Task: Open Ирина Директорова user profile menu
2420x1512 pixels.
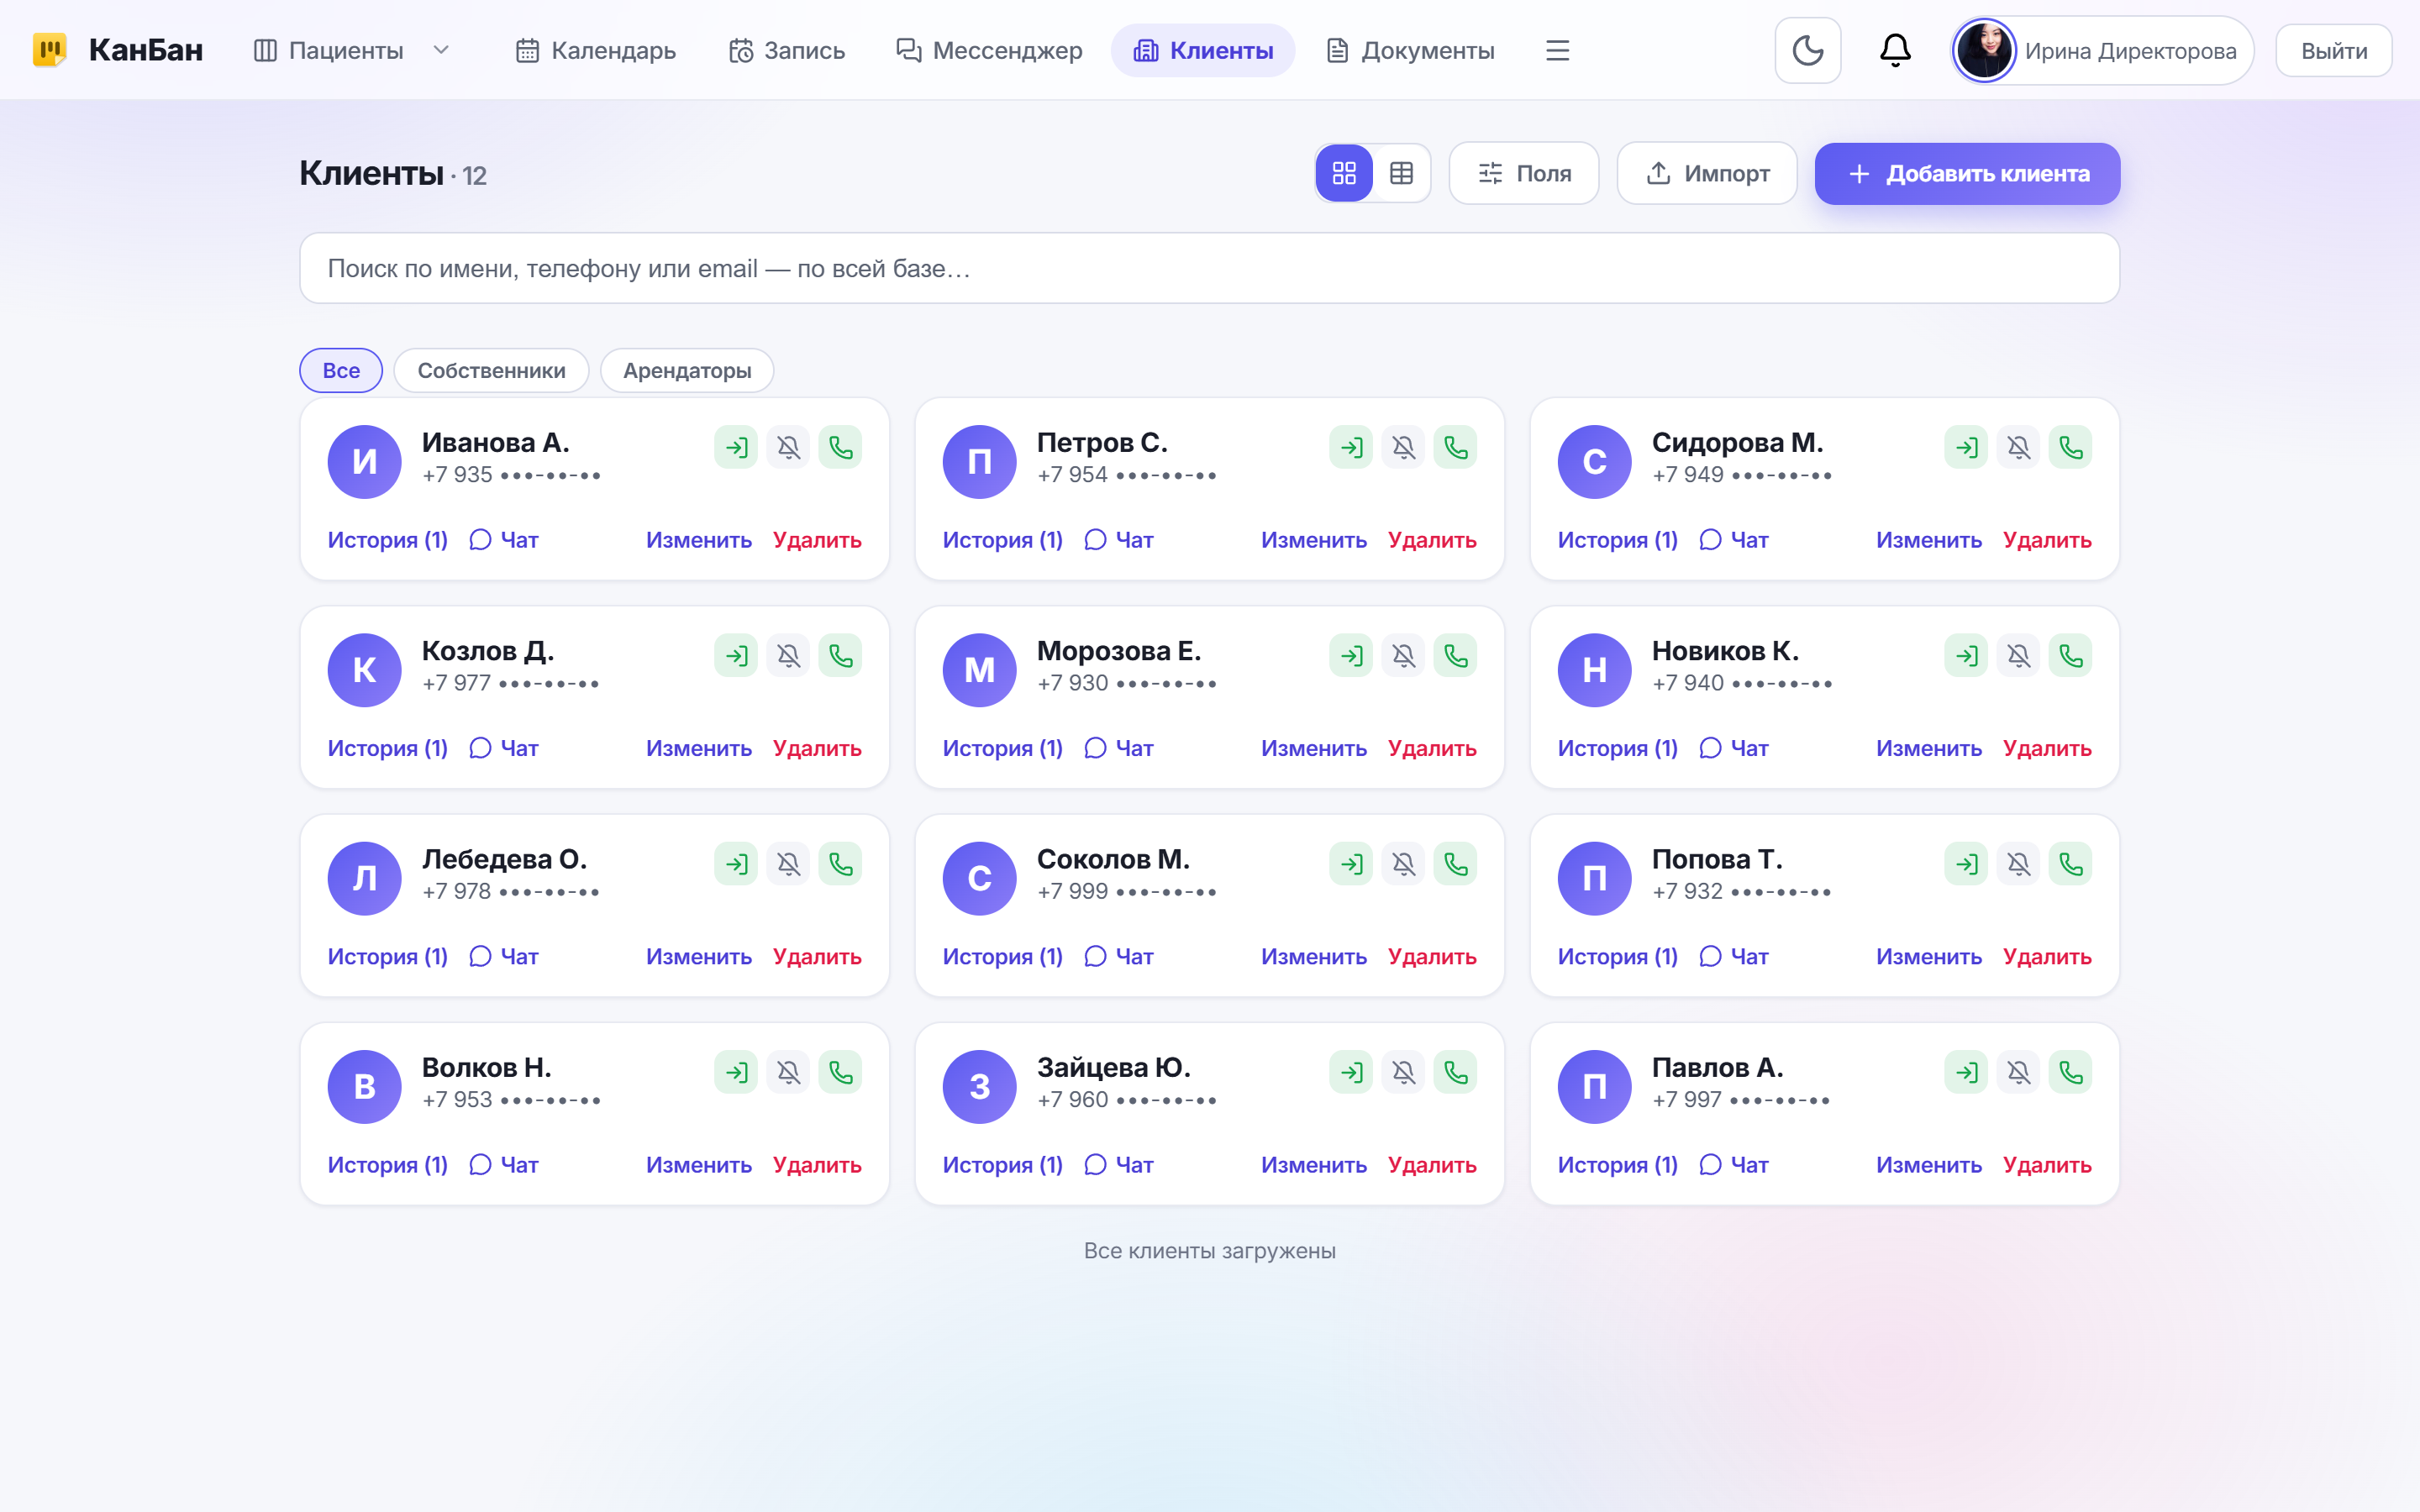Action: point(2102,50)
